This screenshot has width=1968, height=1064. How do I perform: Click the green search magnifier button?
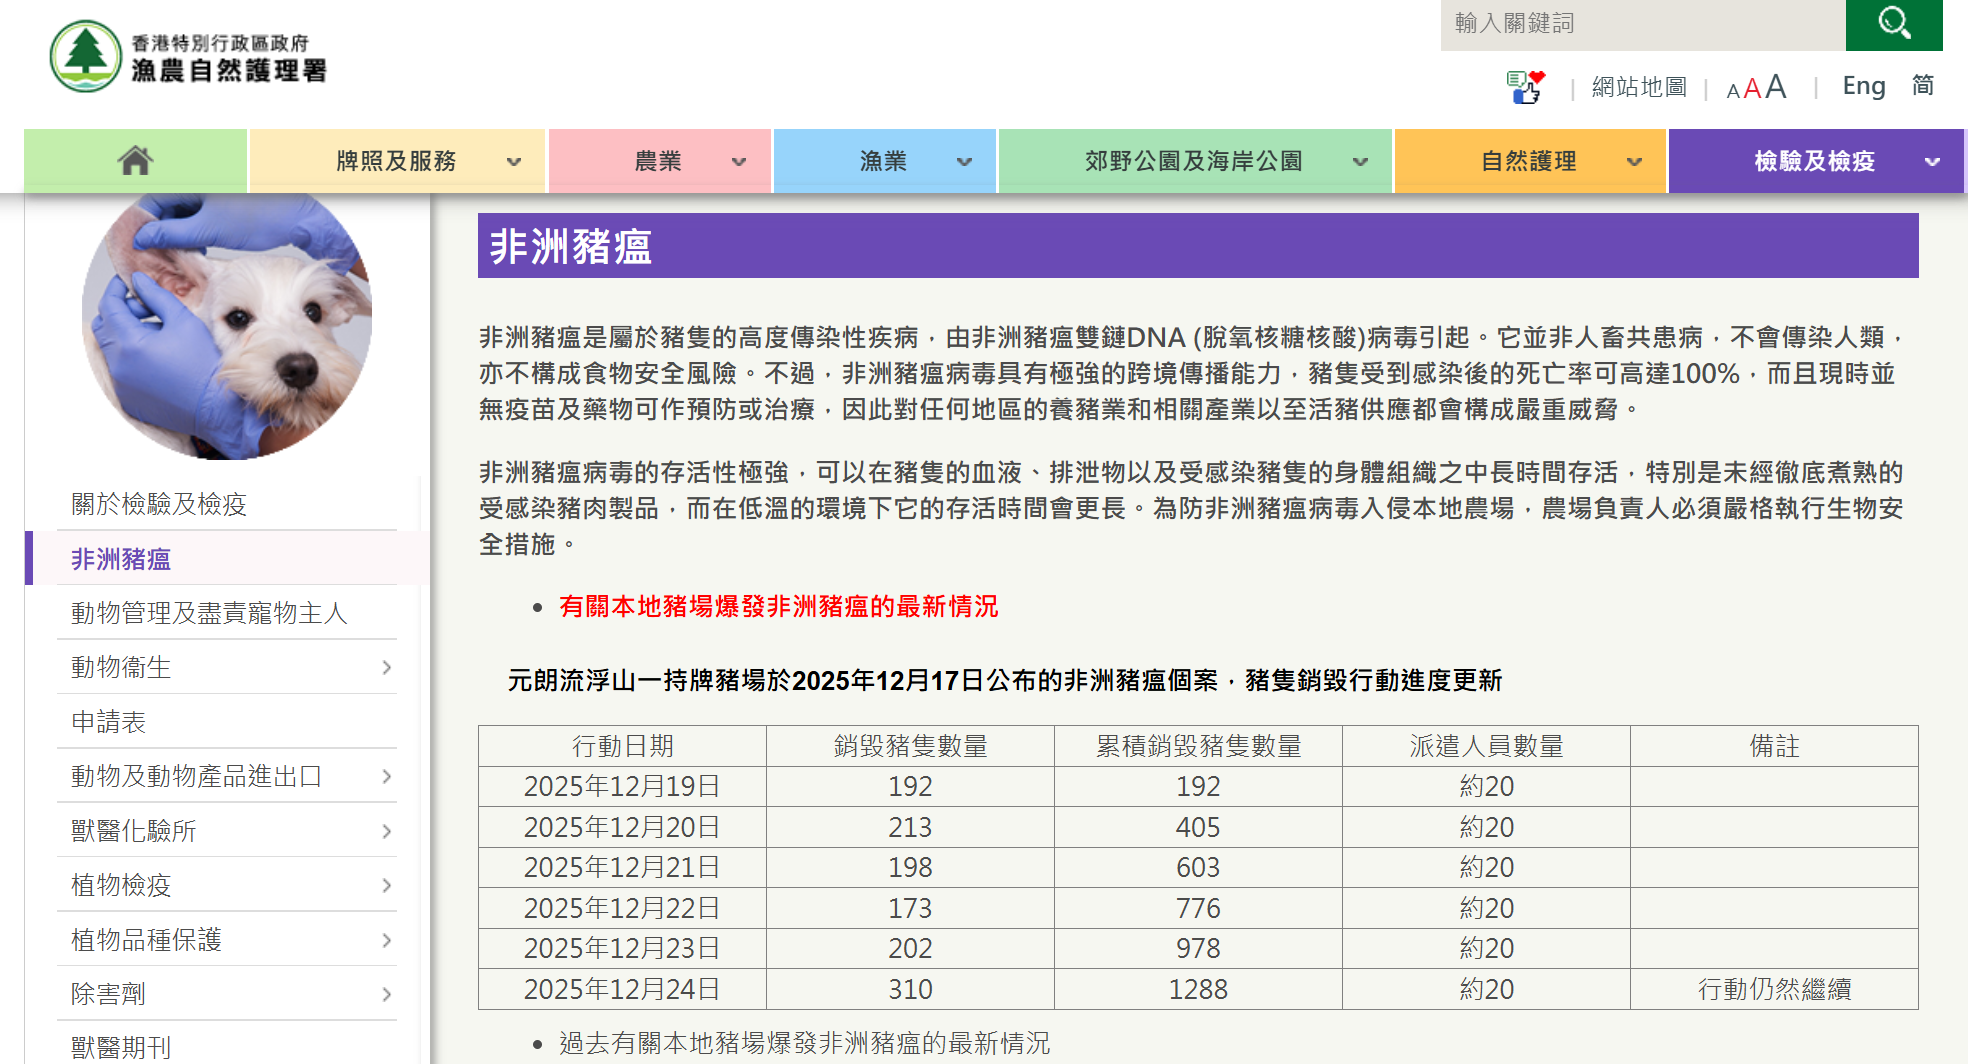[x=1893, y=24]
